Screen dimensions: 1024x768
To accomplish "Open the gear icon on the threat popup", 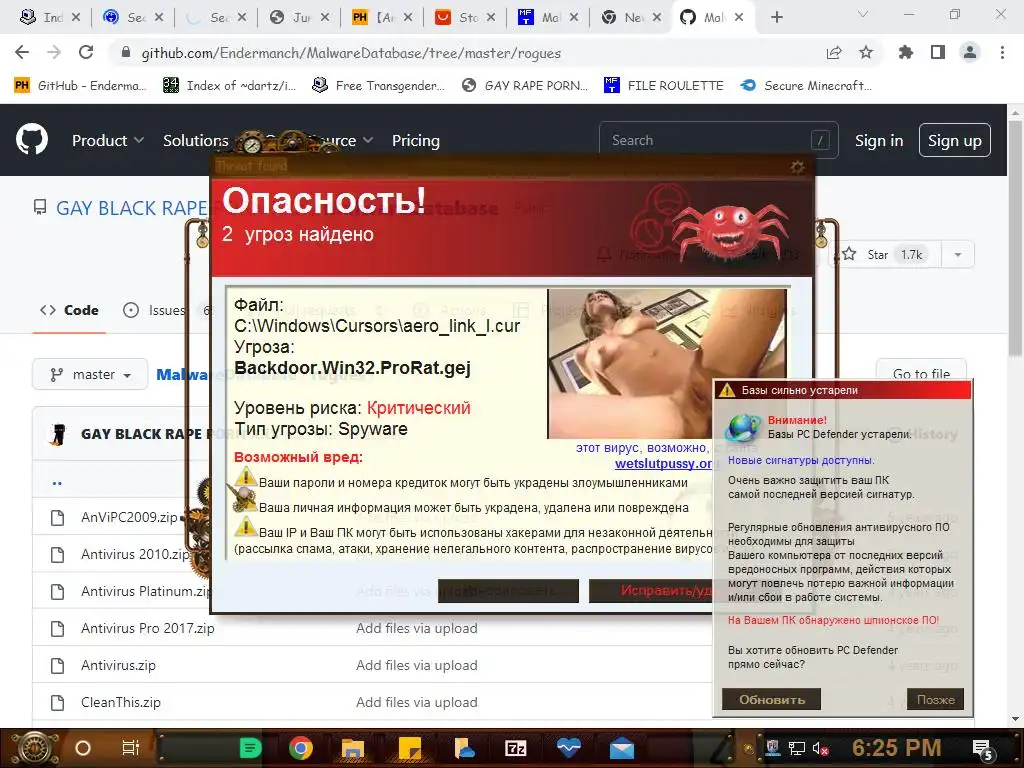I will click(797, 167).
